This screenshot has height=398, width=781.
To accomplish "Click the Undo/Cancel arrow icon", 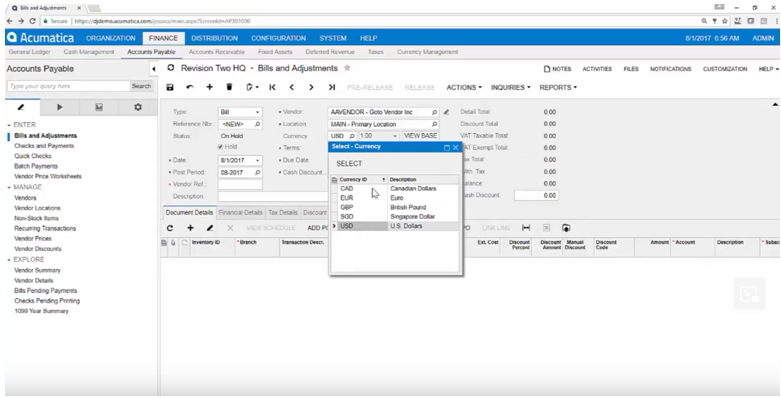I will tap(190, 87).
